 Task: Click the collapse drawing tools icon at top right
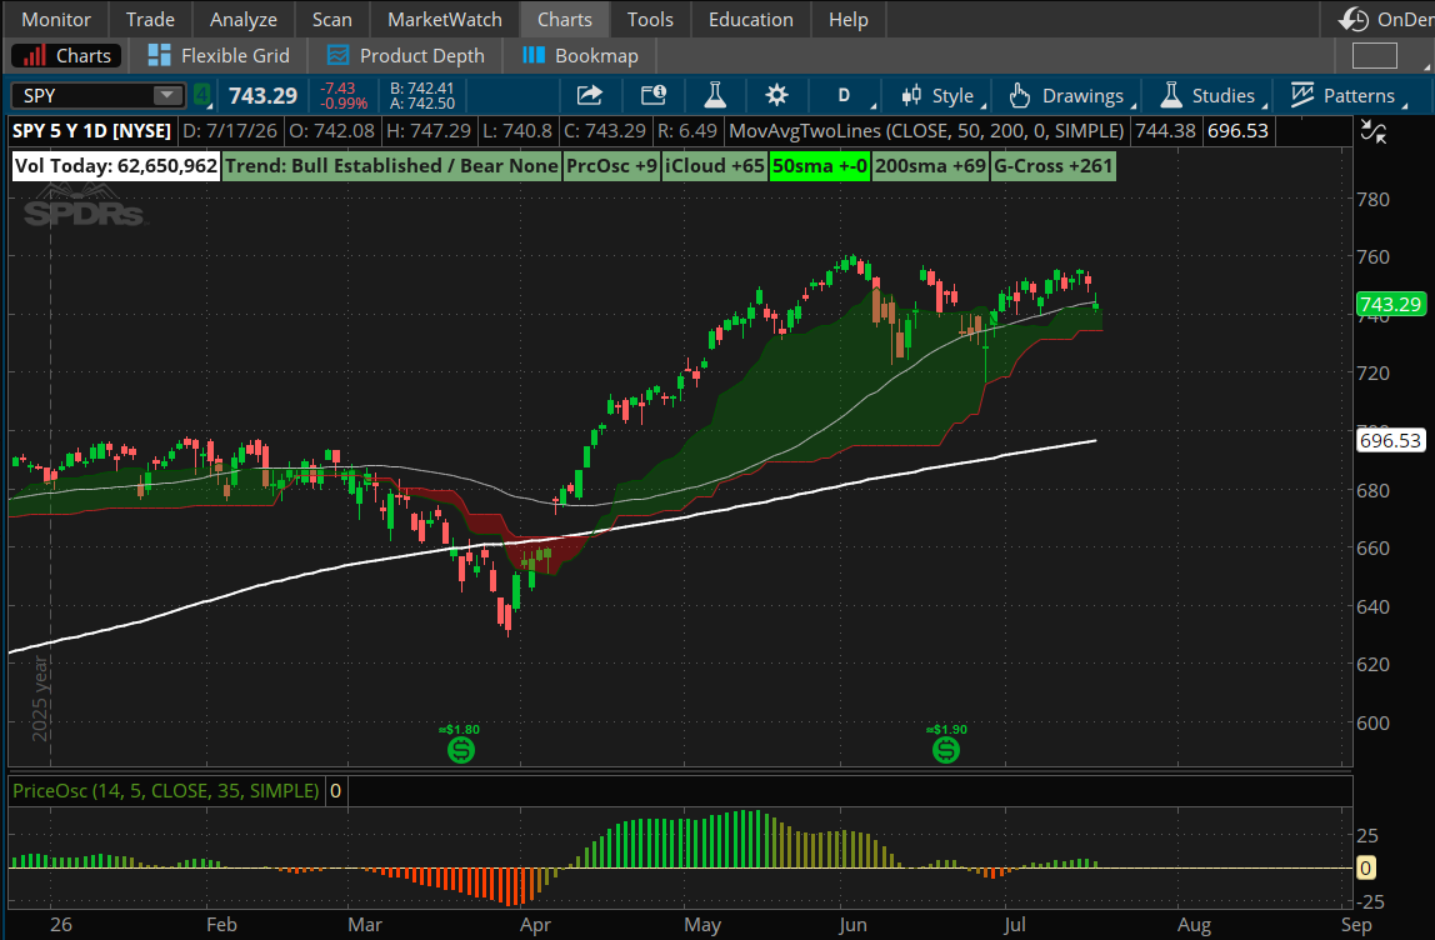coord(1373,131)
